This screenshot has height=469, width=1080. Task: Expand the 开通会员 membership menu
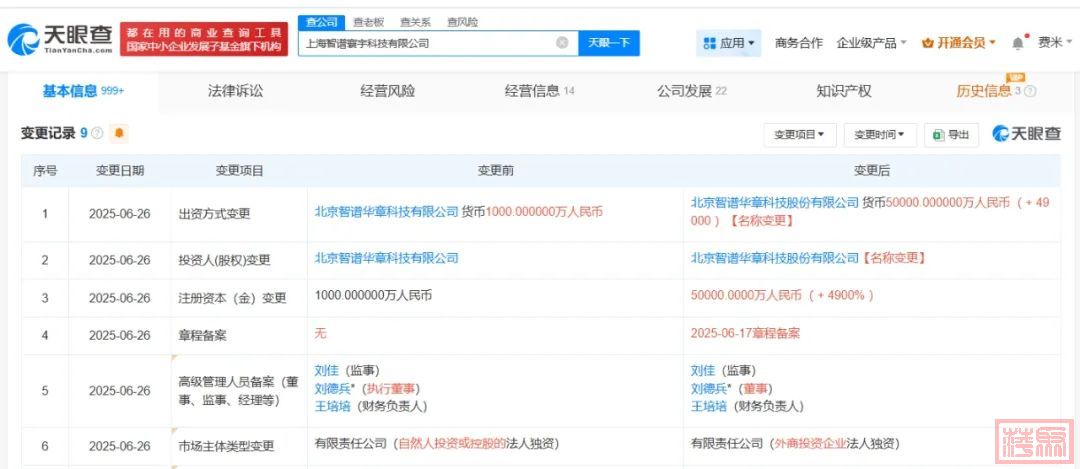pos(958,43)
